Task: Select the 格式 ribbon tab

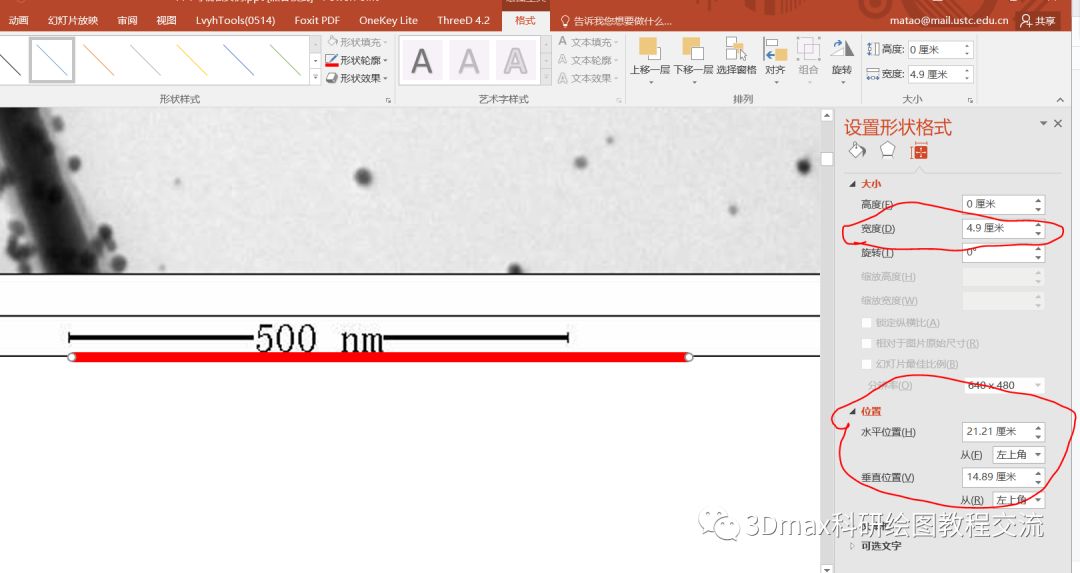Action: tap(525, 20)
